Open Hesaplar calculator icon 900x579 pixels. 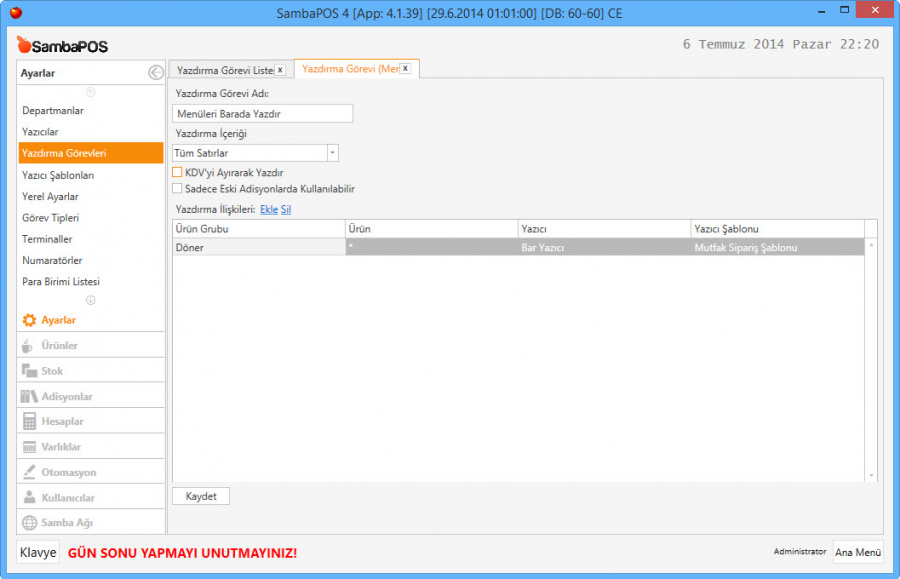coord(29,422)
